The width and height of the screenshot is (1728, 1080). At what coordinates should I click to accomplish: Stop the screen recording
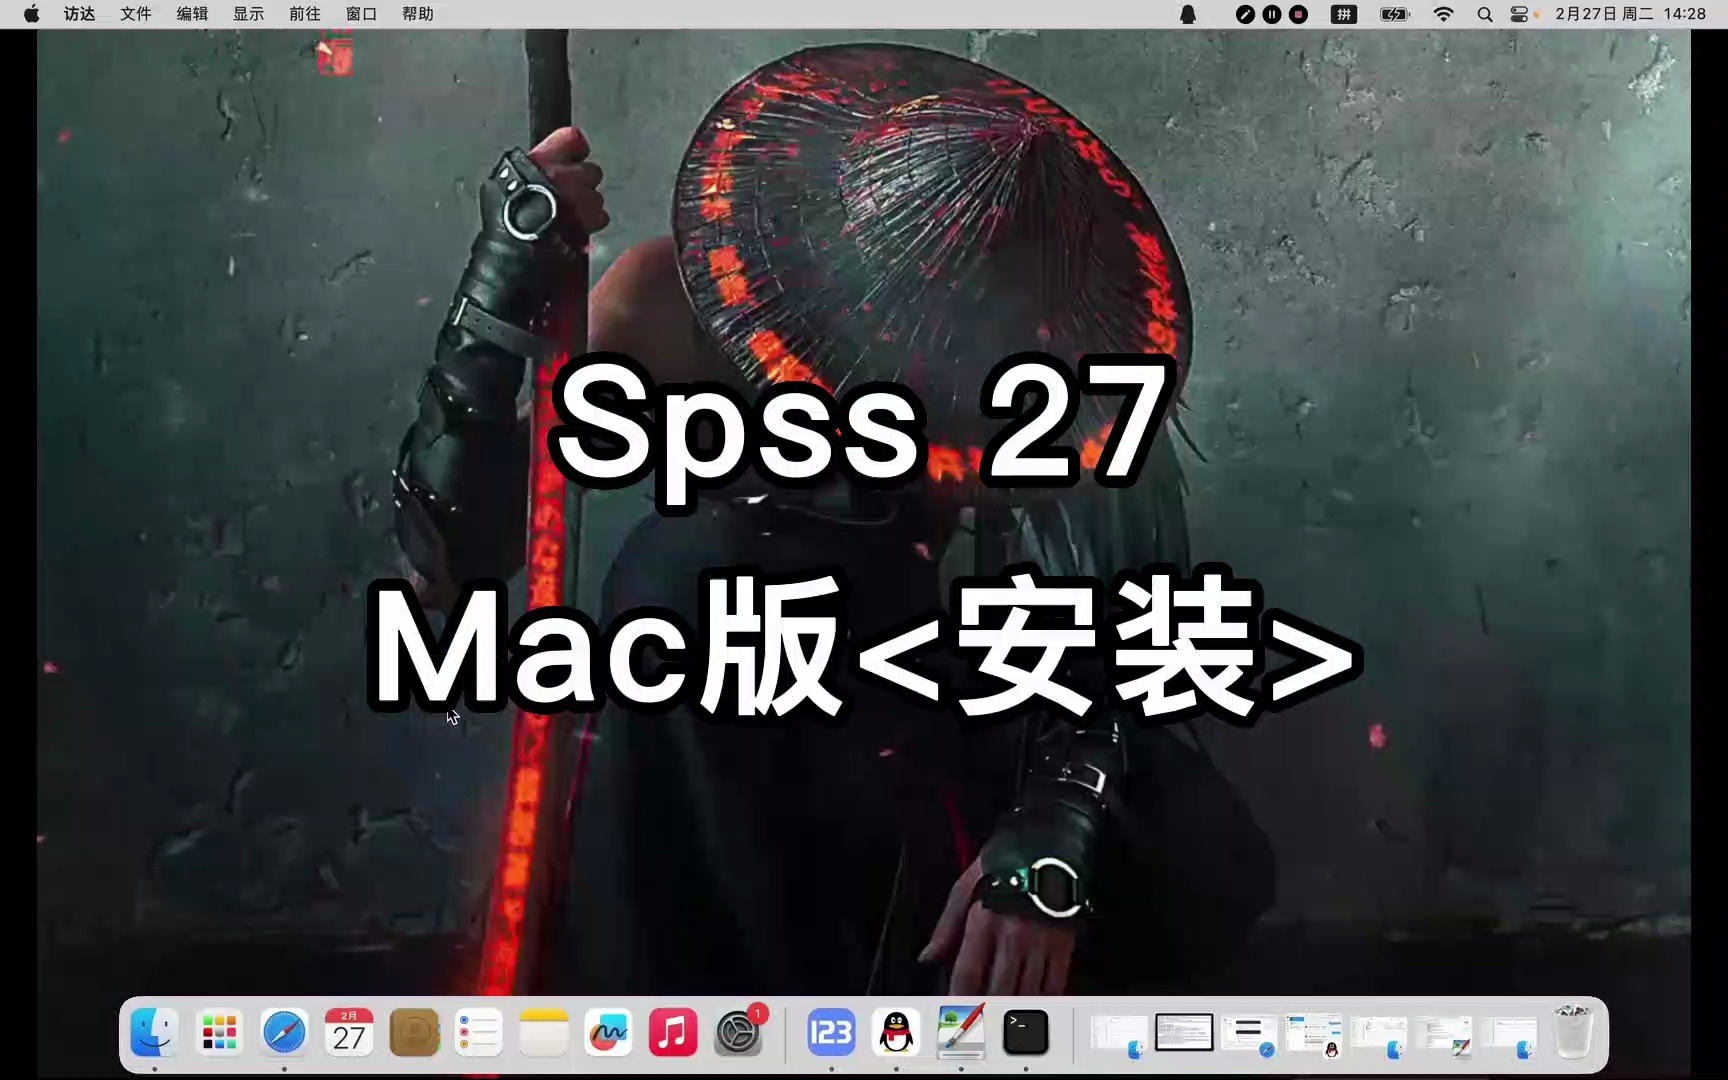pos(1298,14)
